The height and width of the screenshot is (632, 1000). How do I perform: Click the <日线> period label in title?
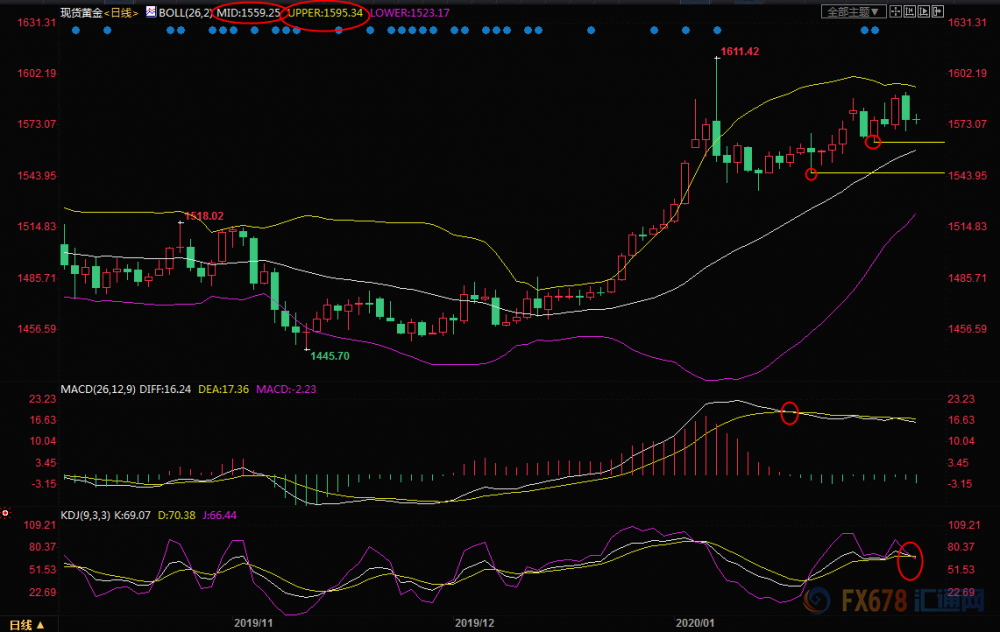point(121,13)
